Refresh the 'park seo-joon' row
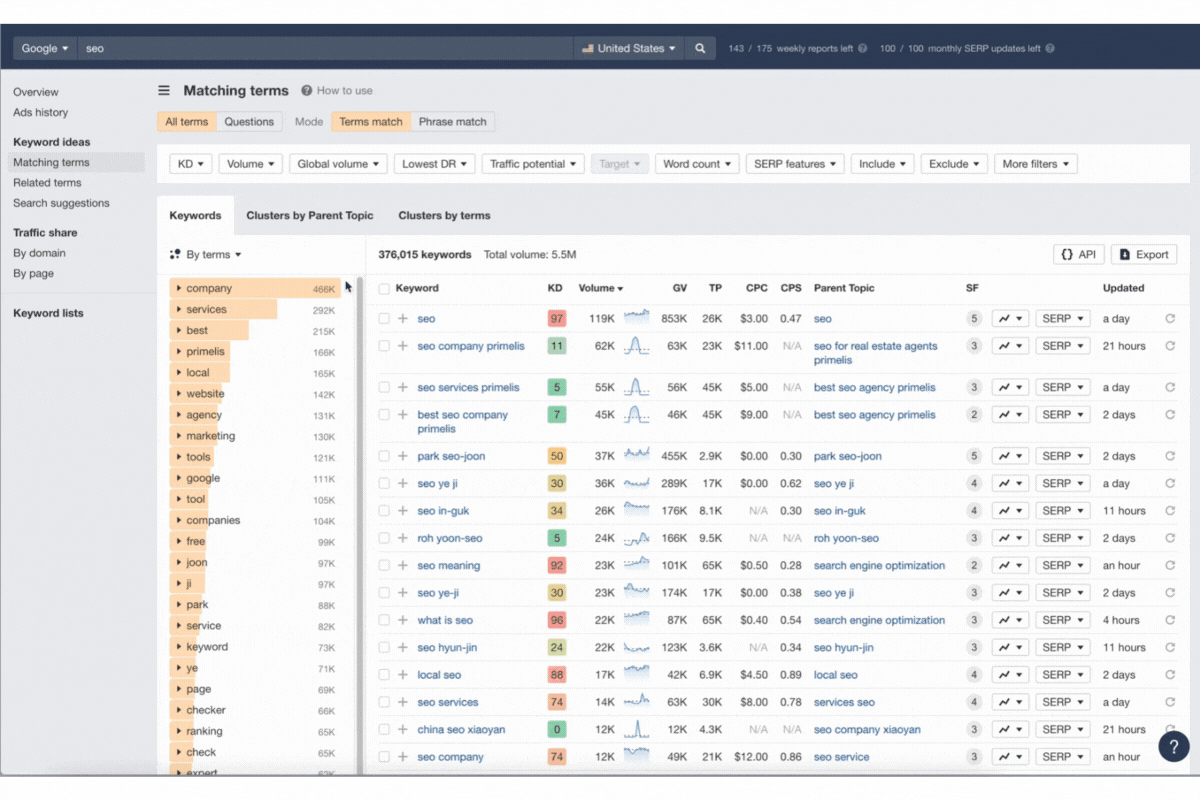Image resolution: width=1200 pixels, height=800 pixels. 1170,456
